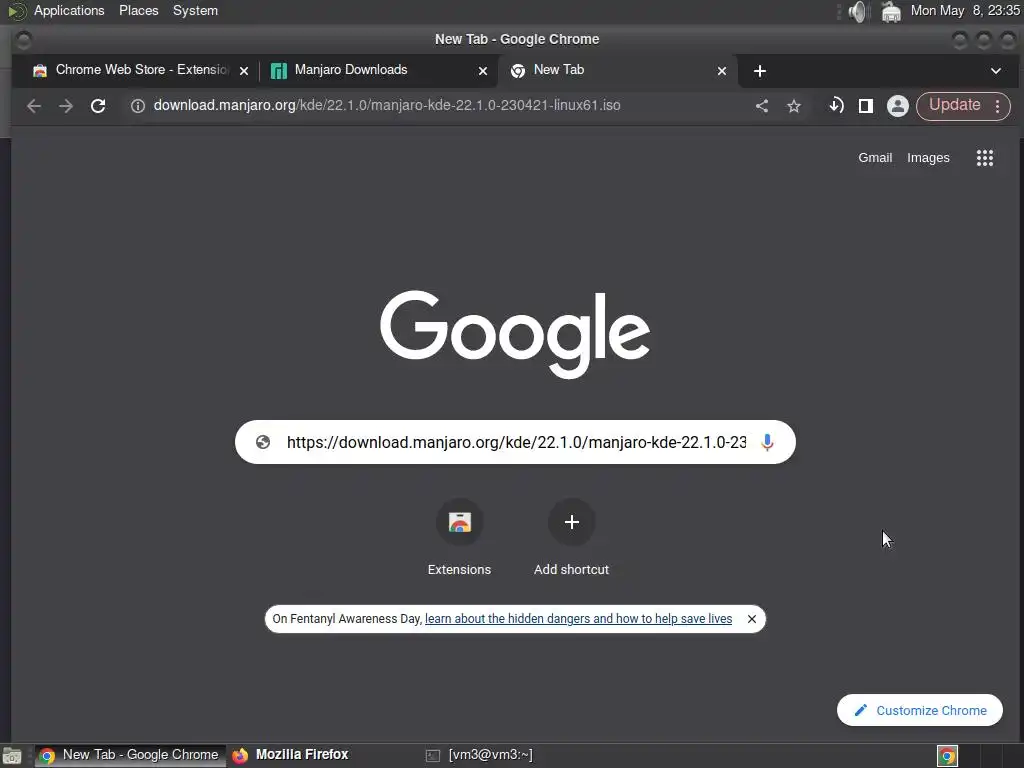Open the Gmail link
Image resolution: width=1024 pixels, height=768 pixels.
click(x=875, y=157)
